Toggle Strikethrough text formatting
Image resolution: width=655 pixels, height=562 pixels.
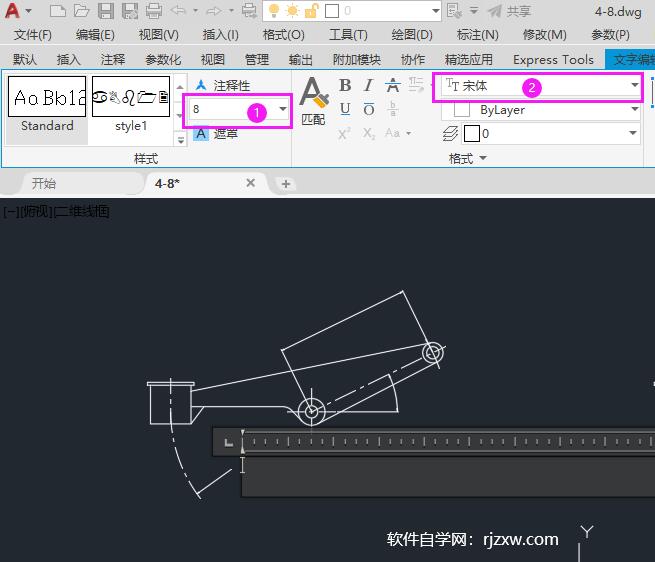(x=393, y=85)
